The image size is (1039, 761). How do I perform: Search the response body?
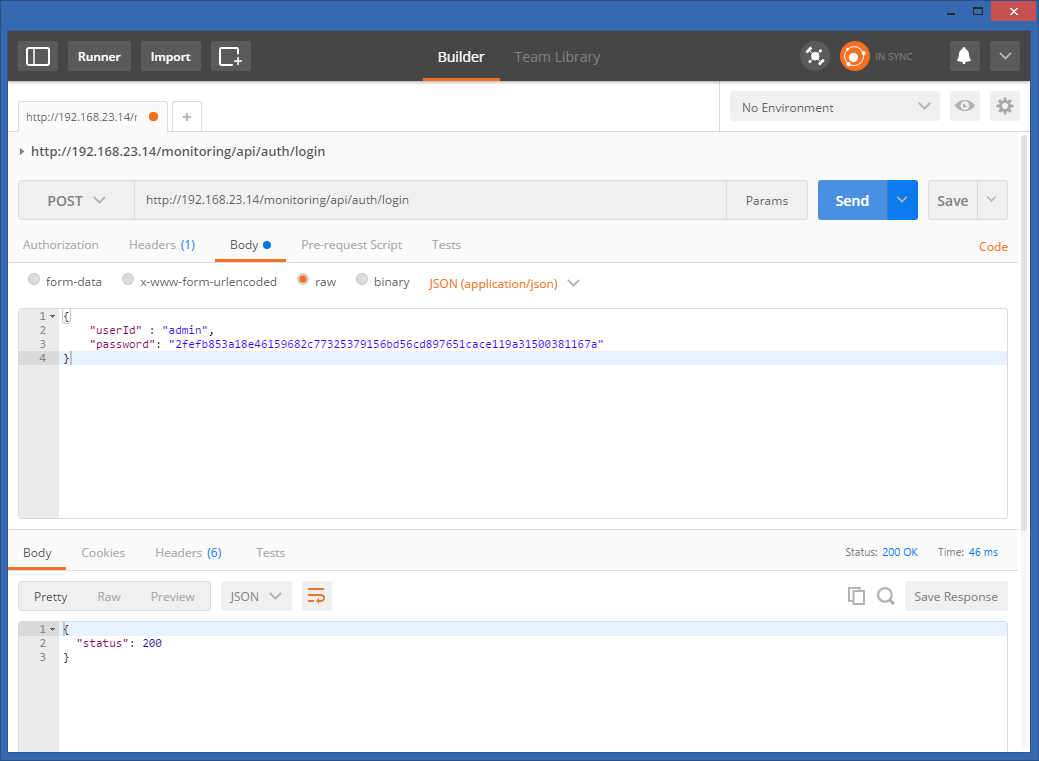click(885, 597)
